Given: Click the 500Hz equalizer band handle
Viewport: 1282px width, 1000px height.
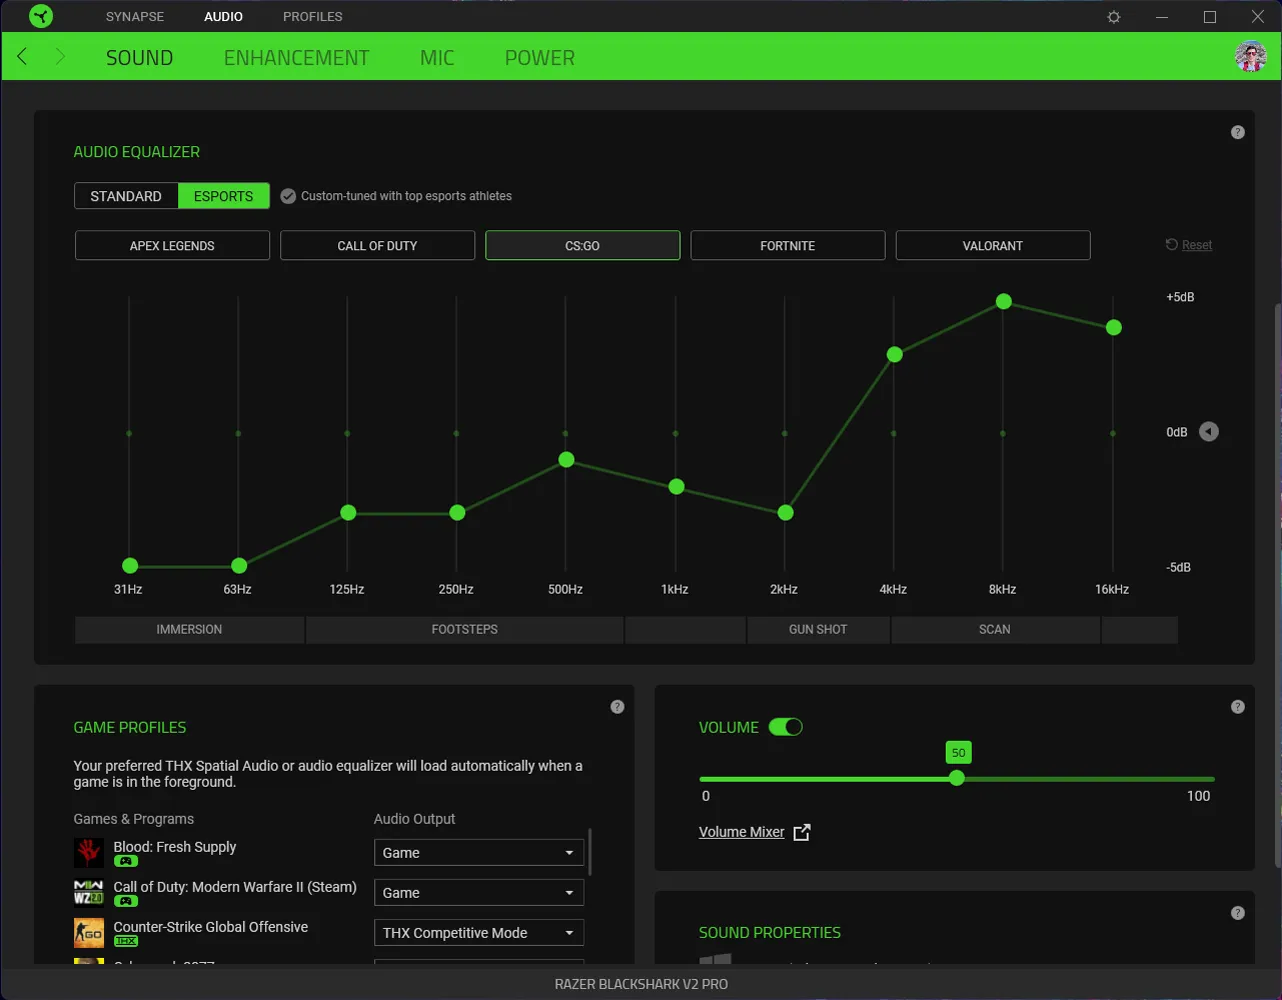Looking at the screenshot, I should (567, 460).
